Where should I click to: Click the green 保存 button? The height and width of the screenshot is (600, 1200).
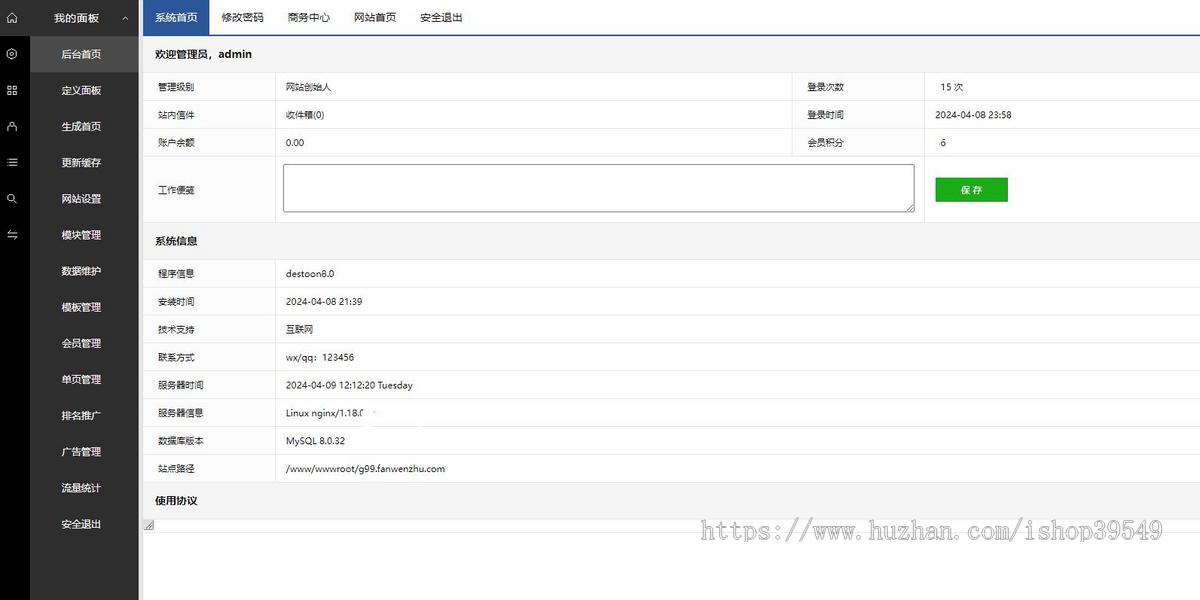[x=971, y=190]
